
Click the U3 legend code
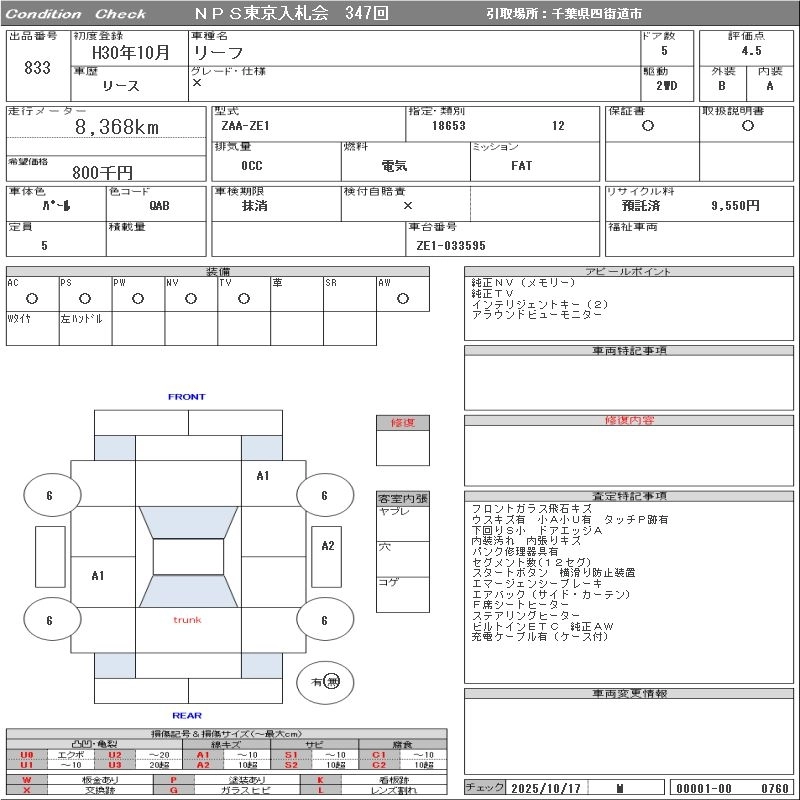pos(115,765)
